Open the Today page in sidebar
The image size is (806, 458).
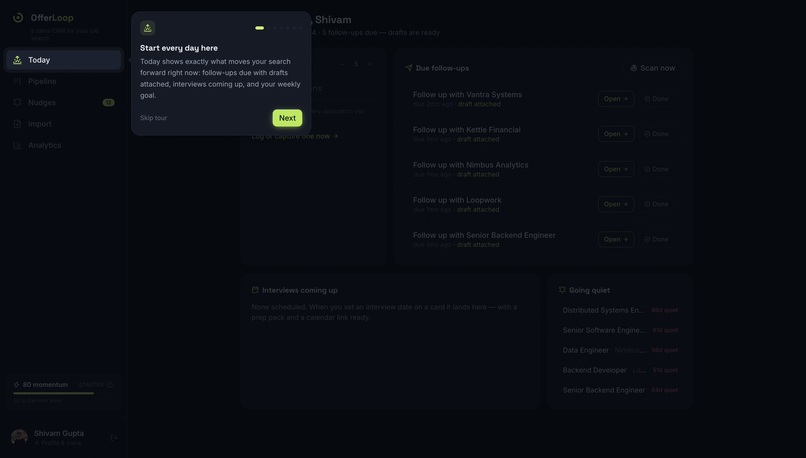[x=64, y=60]
